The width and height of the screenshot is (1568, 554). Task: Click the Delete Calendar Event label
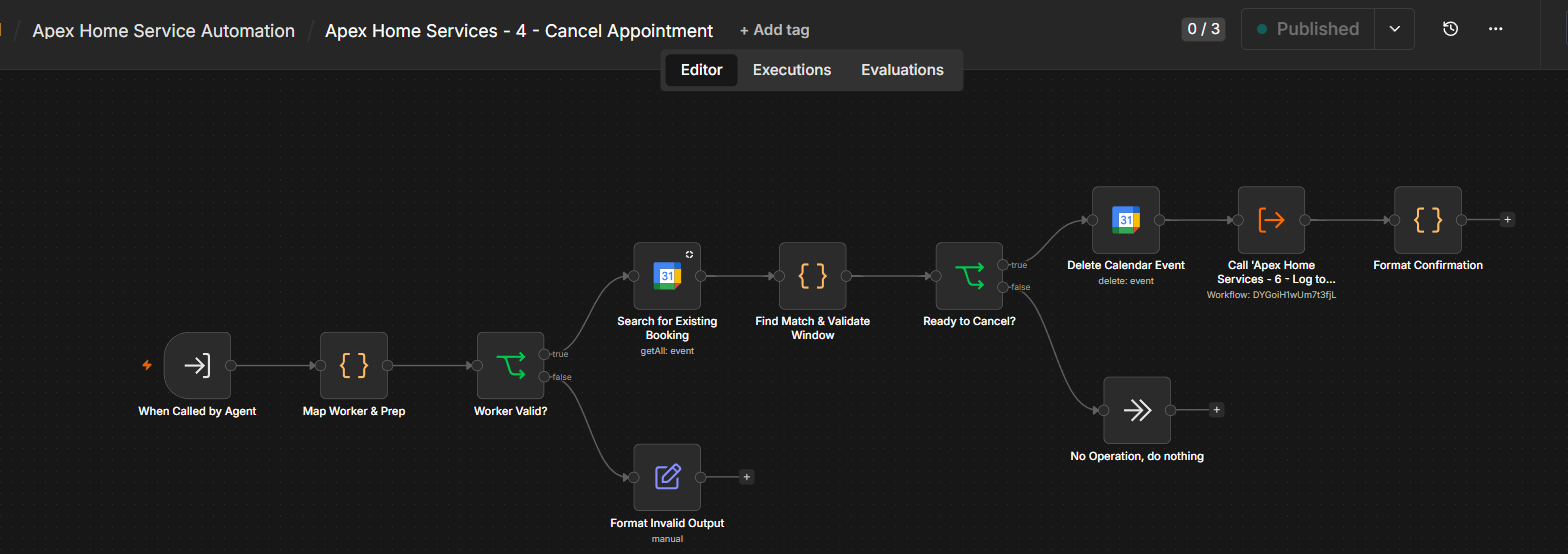[1126, 265]
